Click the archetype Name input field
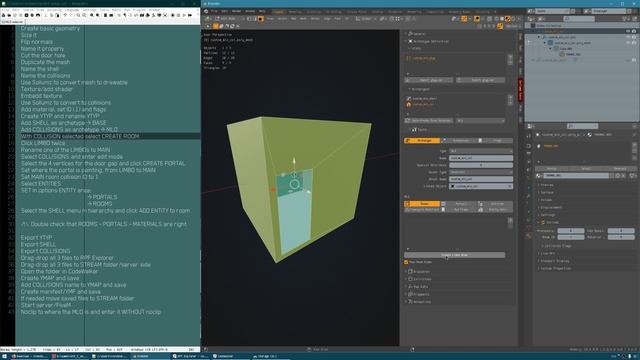The width and height of the screenshot is (640, 360). point(481,158)
